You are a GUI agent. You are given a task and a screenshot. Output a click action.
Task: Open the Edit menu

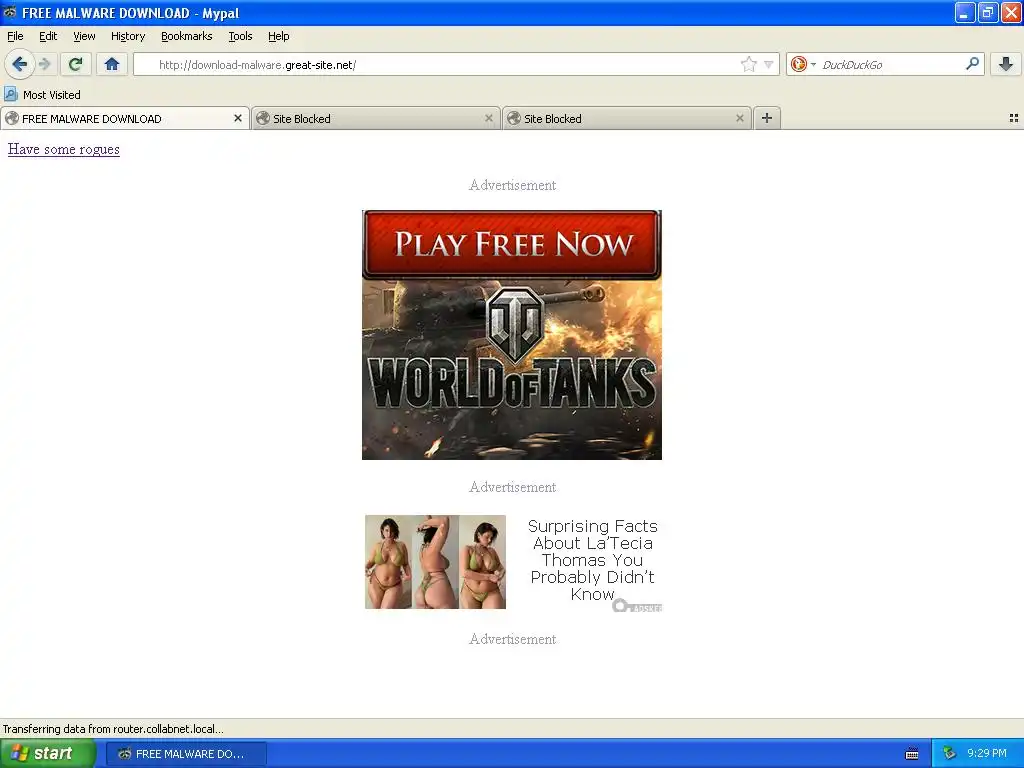48,36
